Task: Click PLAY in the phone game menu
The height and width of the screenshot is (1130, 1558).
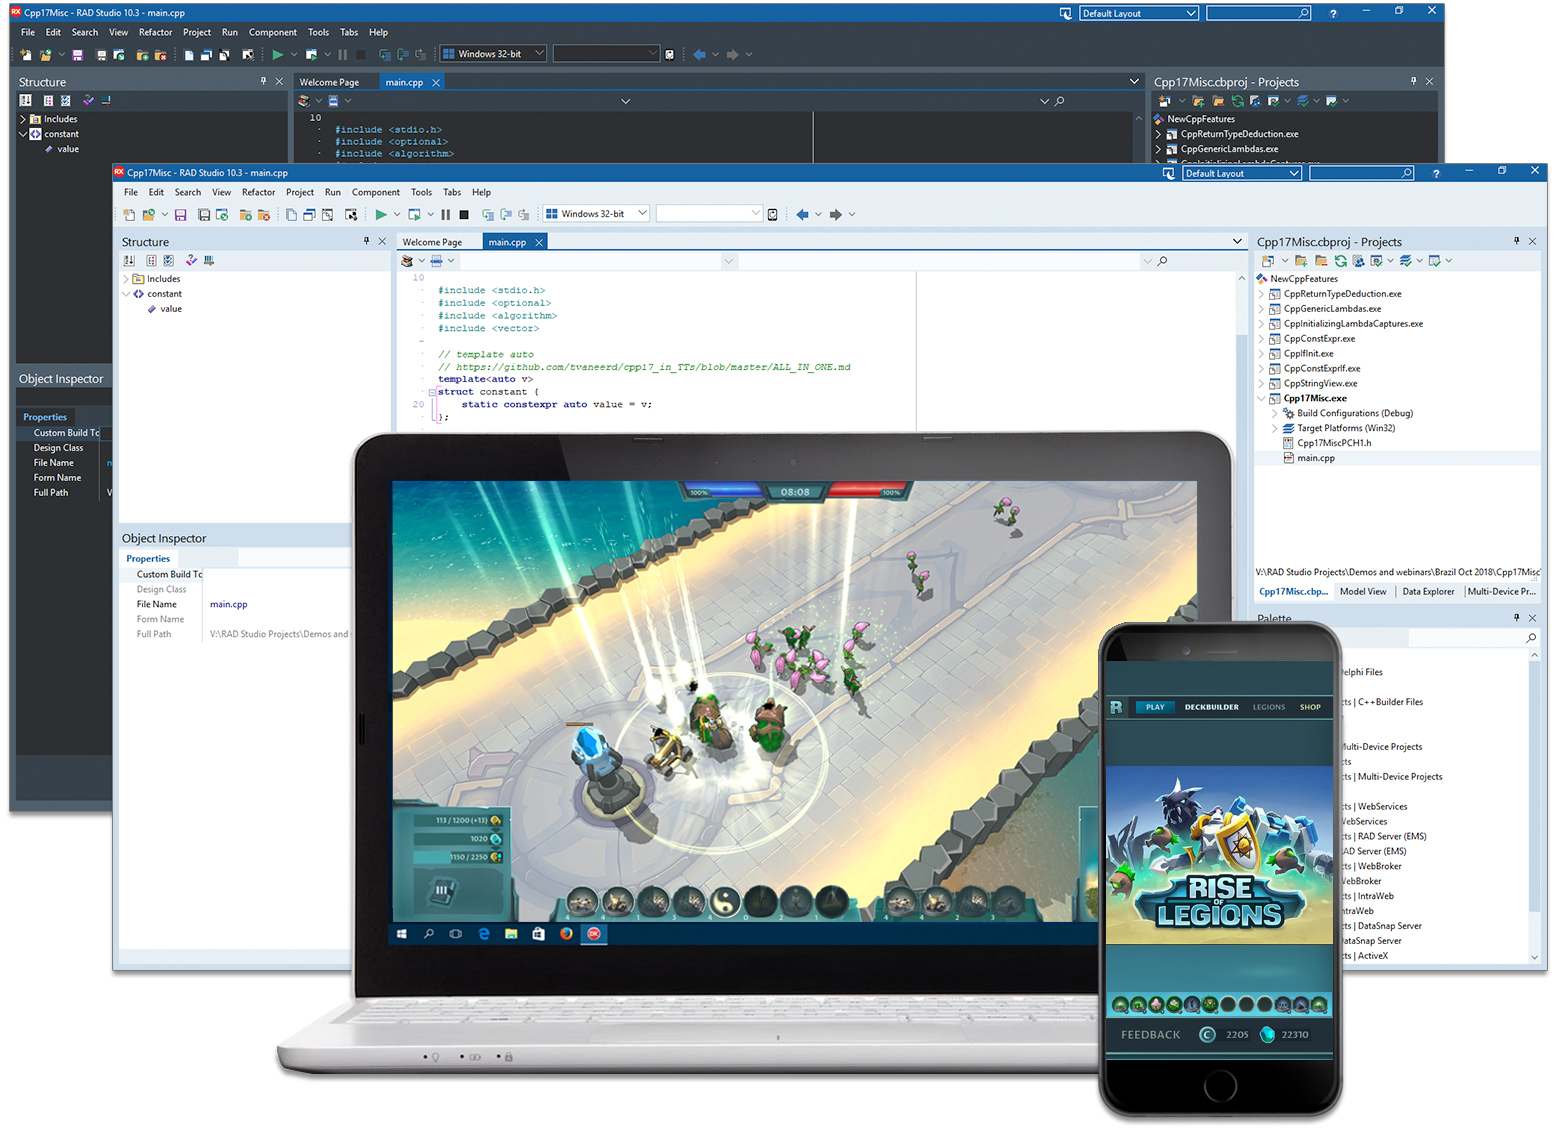Action: pos(1155,707)
